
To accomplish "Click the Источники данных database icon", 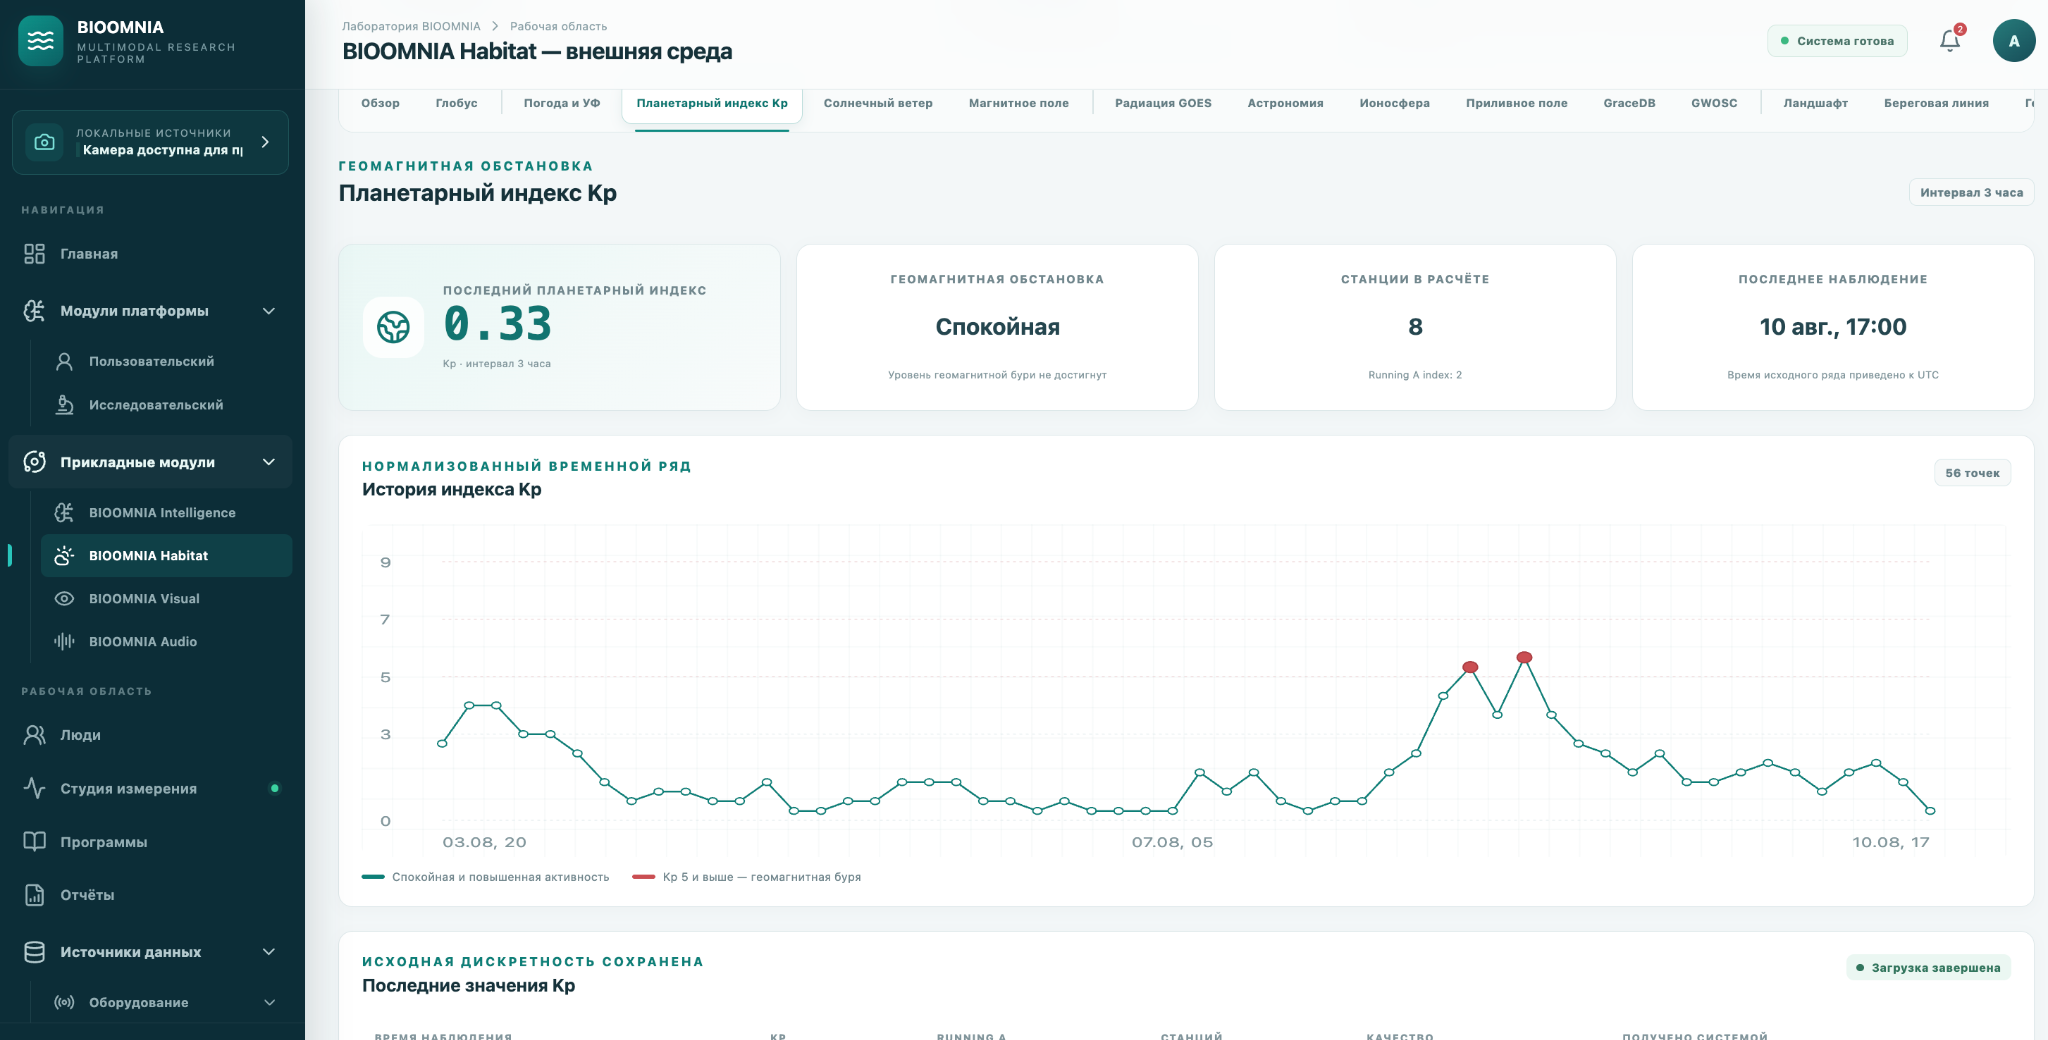I will (35, 952).
